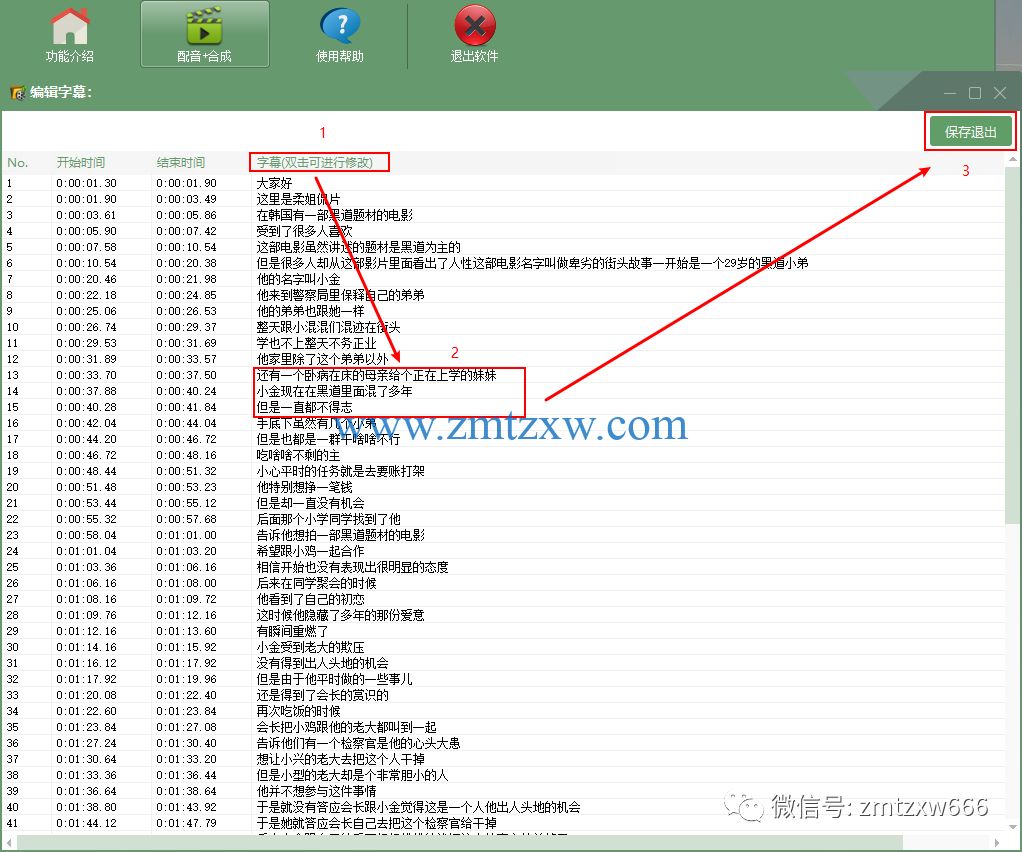Select subtitle 这部电影虽然讲述的题材是黑道为主的

(x=358, y=247)
